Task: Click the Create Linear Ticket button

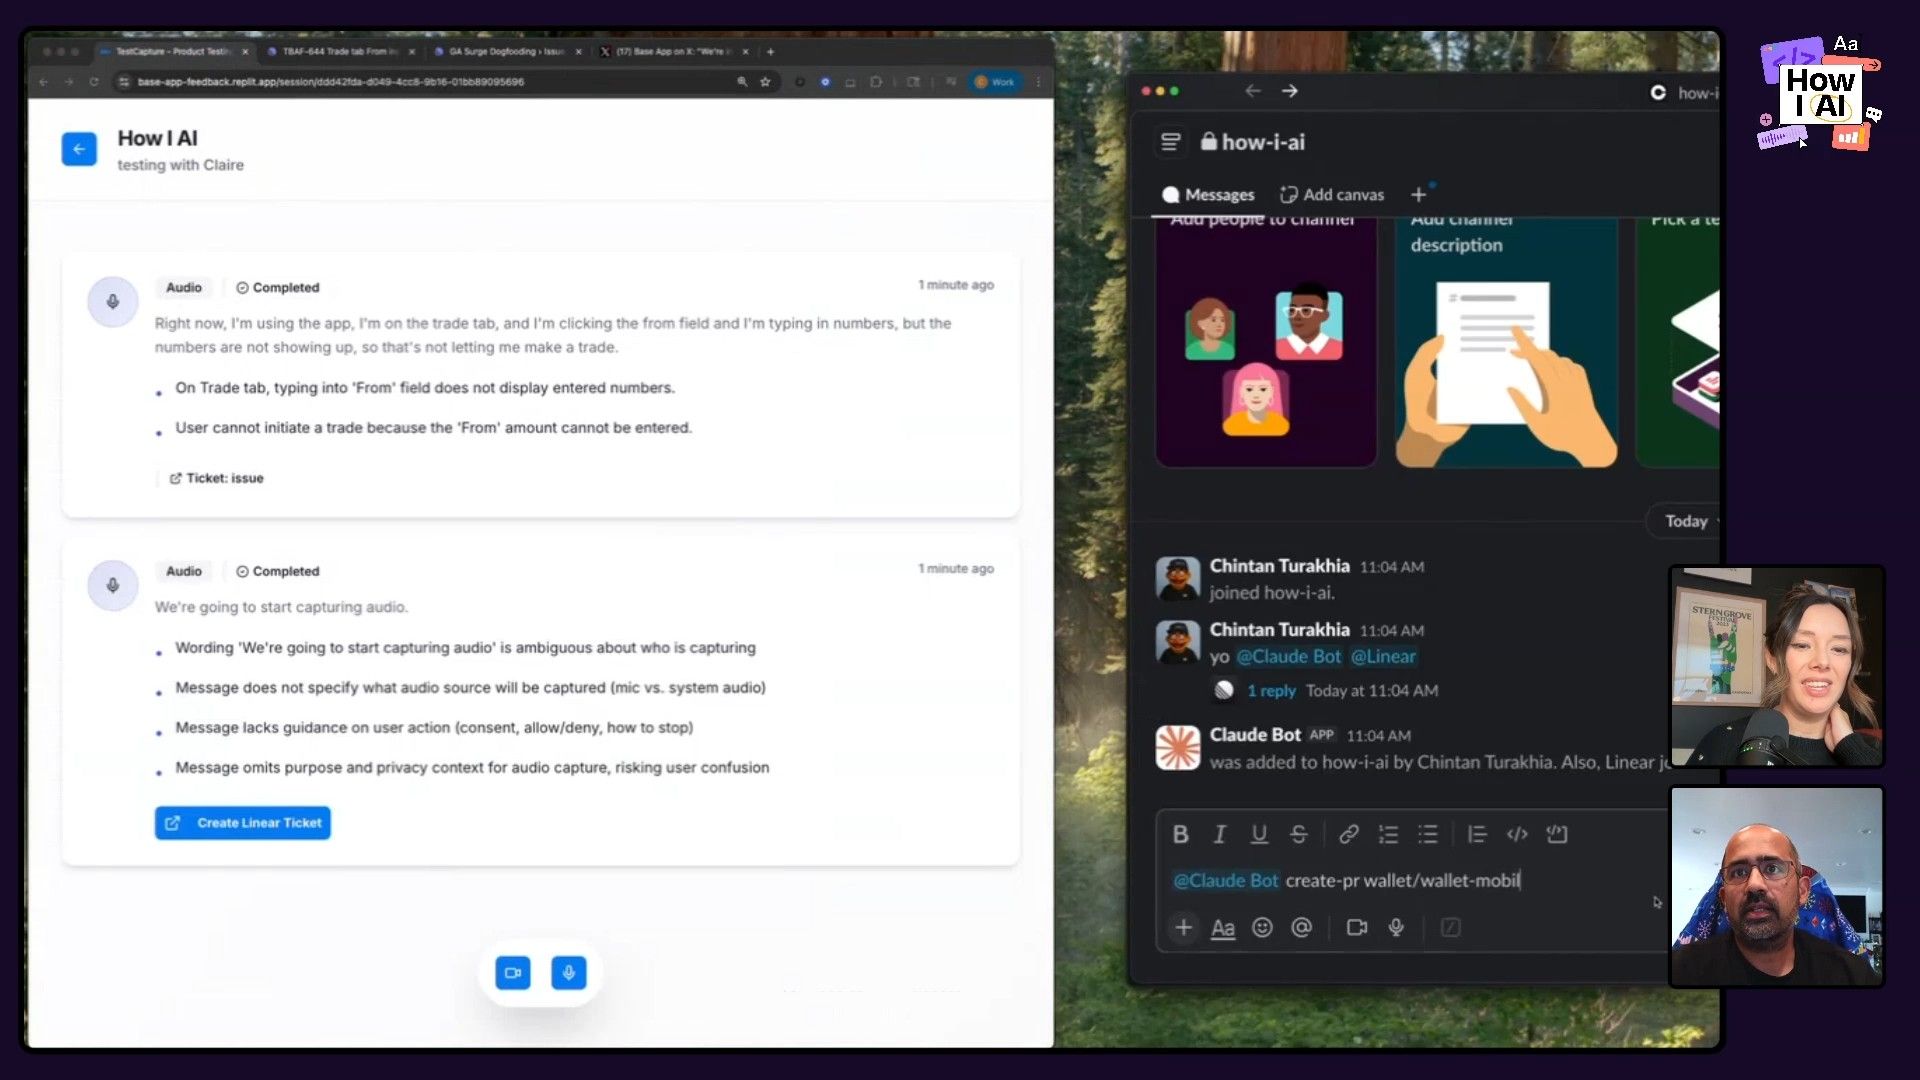Action: click(243, 823)
